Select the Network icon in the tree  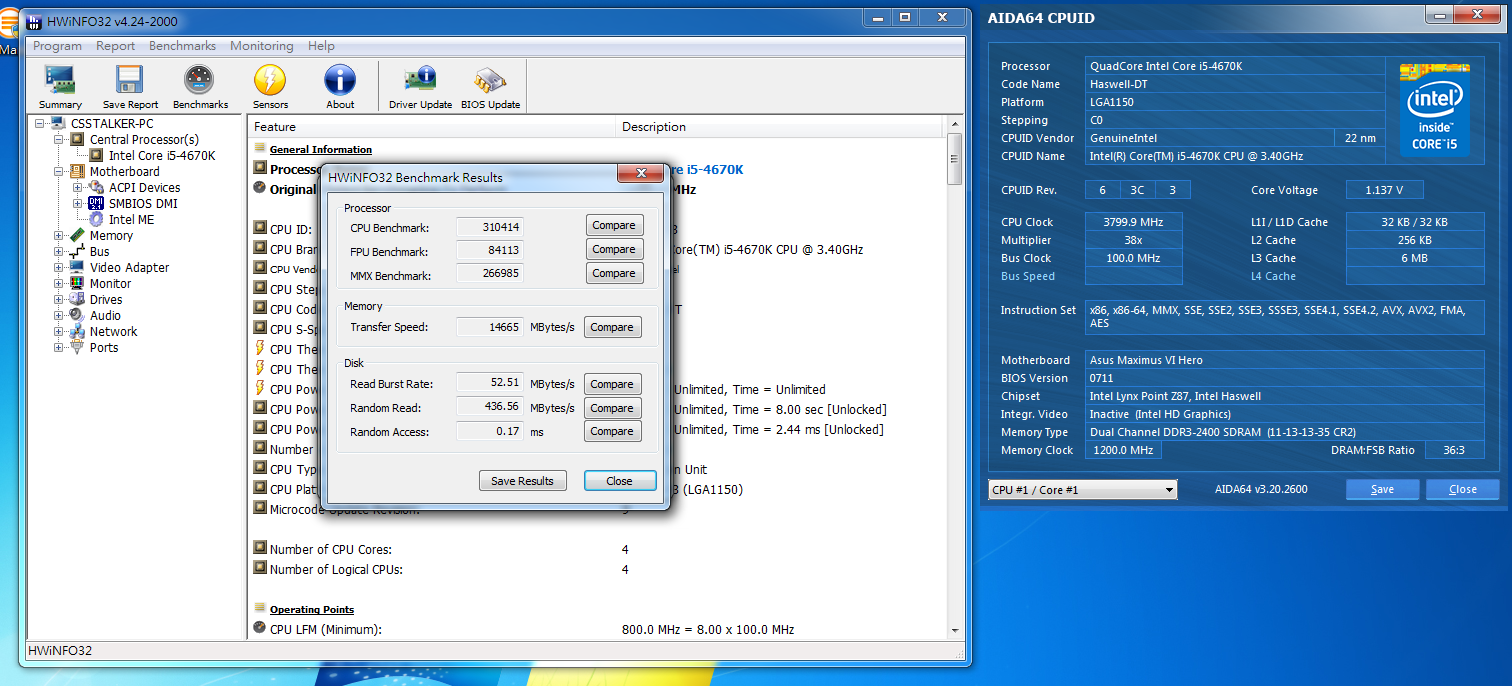77,331
